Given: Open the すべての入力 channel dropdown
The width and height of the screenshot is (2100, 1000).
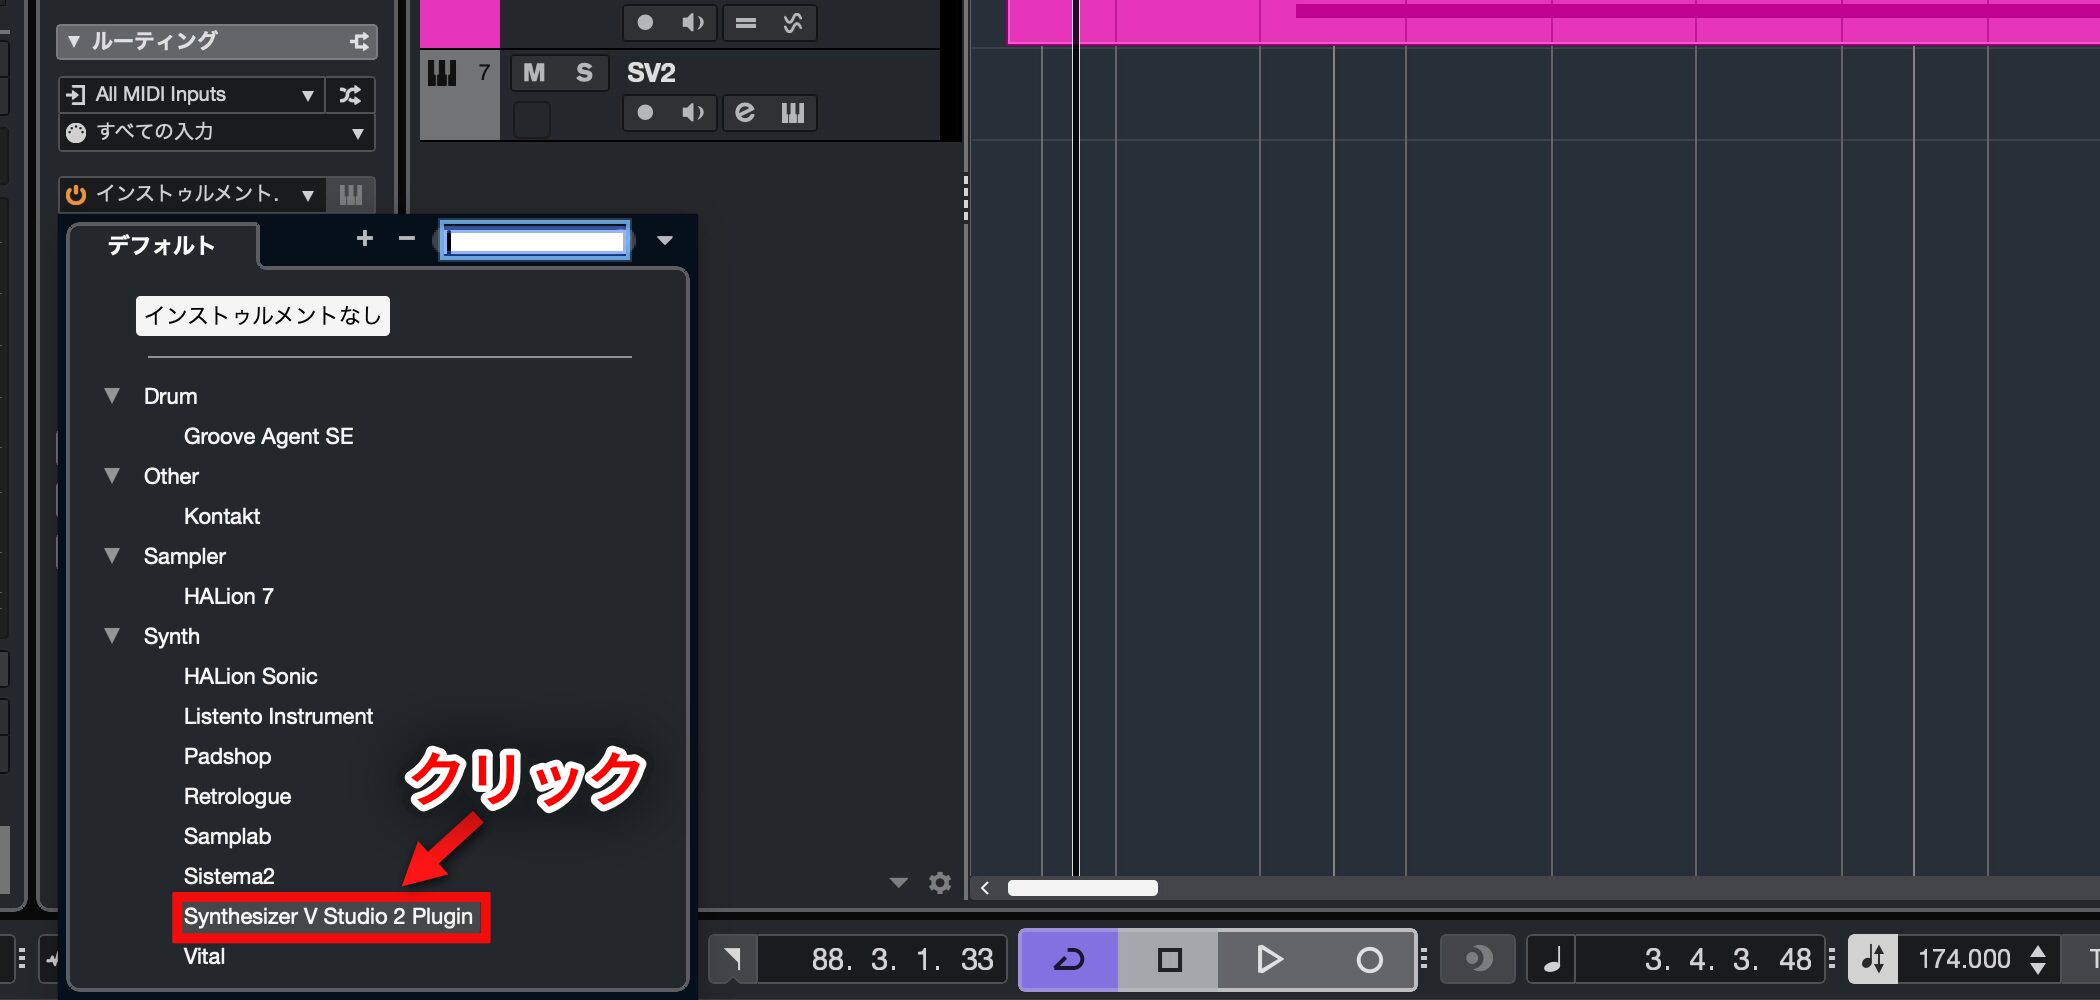Looking at the screenshot, I should coord(216,132).
